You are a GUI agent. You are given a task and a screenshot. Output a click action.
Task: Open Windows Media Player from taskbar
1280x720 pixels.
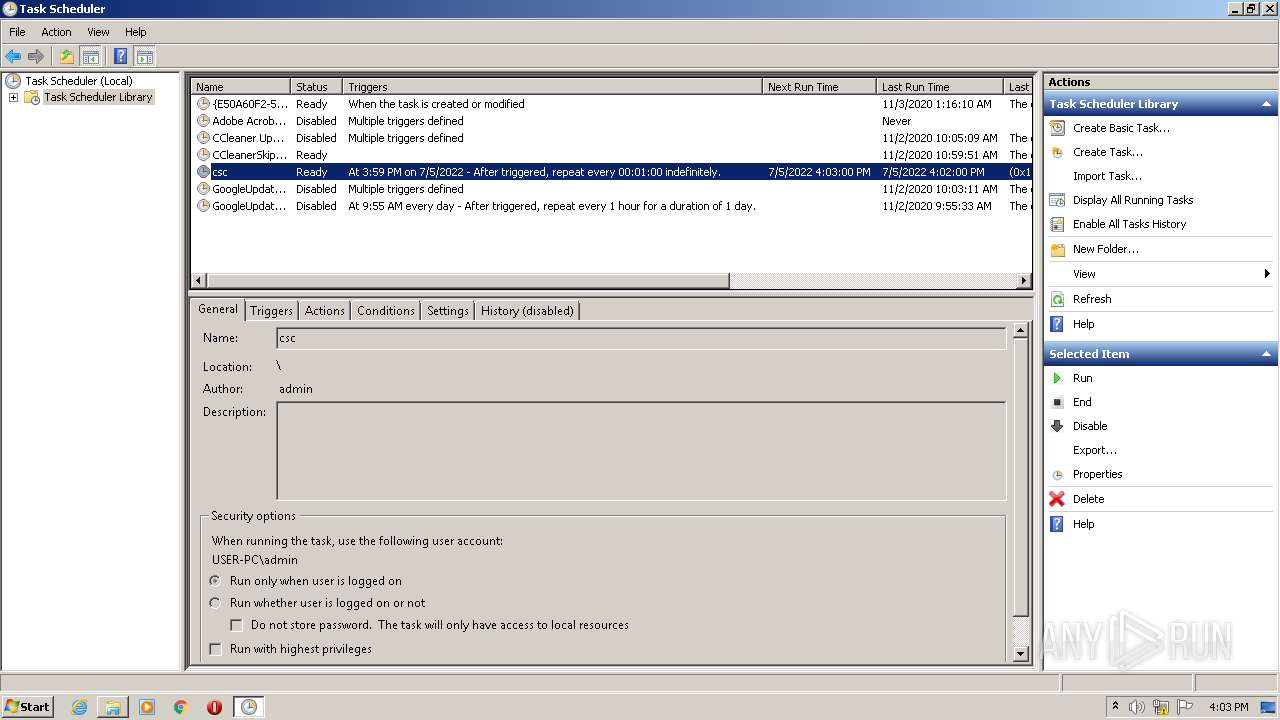147,707
